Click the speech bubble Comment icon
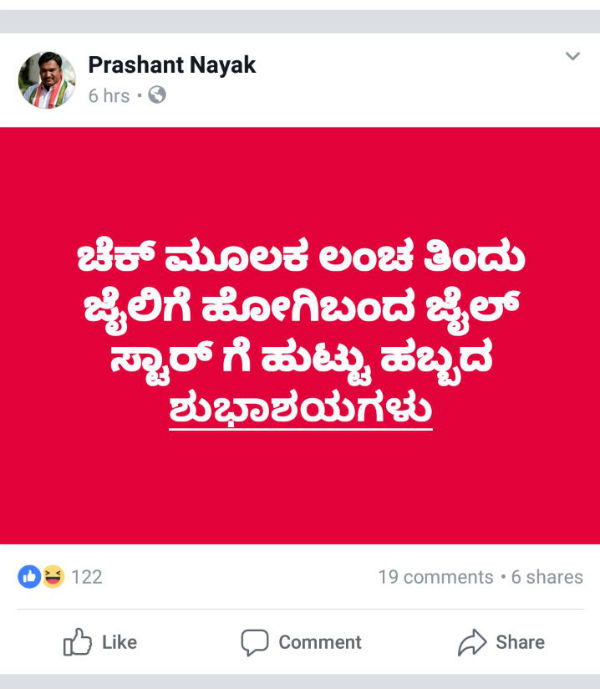Image resolution: width=600 pixels, height=689 pixels. [255, 642]
